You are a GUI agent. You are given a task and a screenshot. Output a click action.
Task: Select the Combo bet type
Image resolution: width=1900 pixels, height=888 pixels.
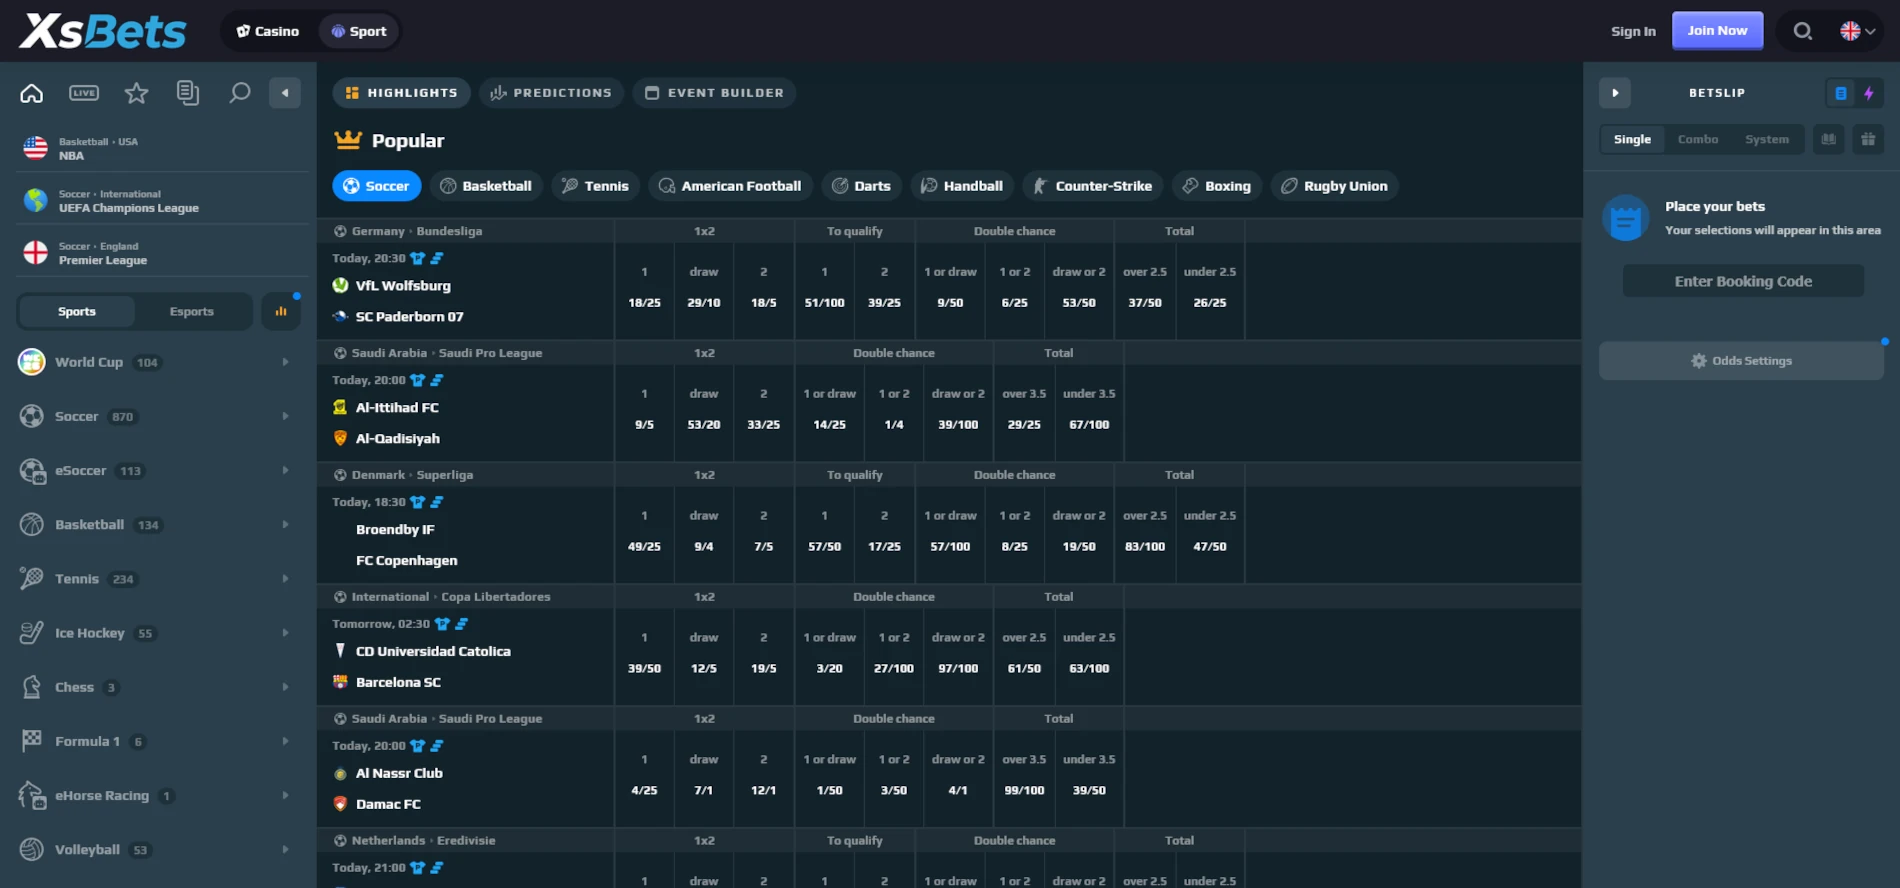pyautogui.click(x=1698, y=139)
